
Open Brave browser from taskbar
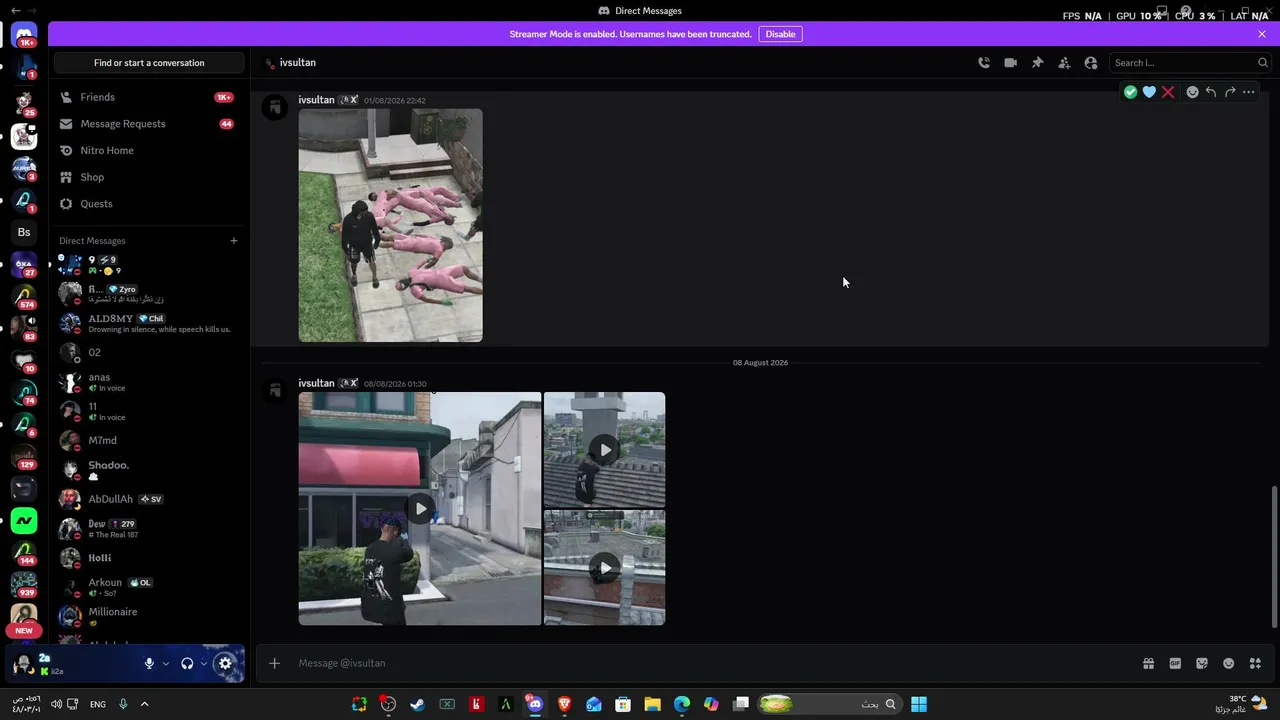pyautogui.click(x=565, y=704)
